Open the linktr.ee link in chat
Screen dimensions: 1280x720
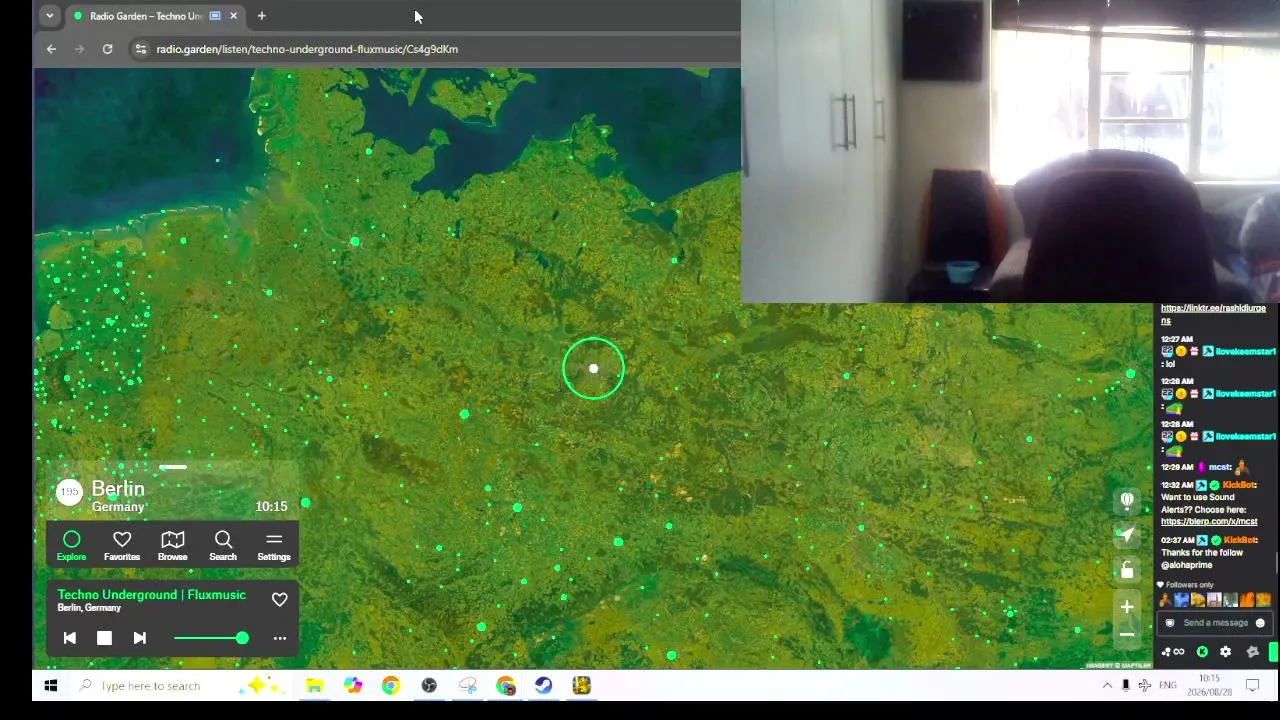1213,314
